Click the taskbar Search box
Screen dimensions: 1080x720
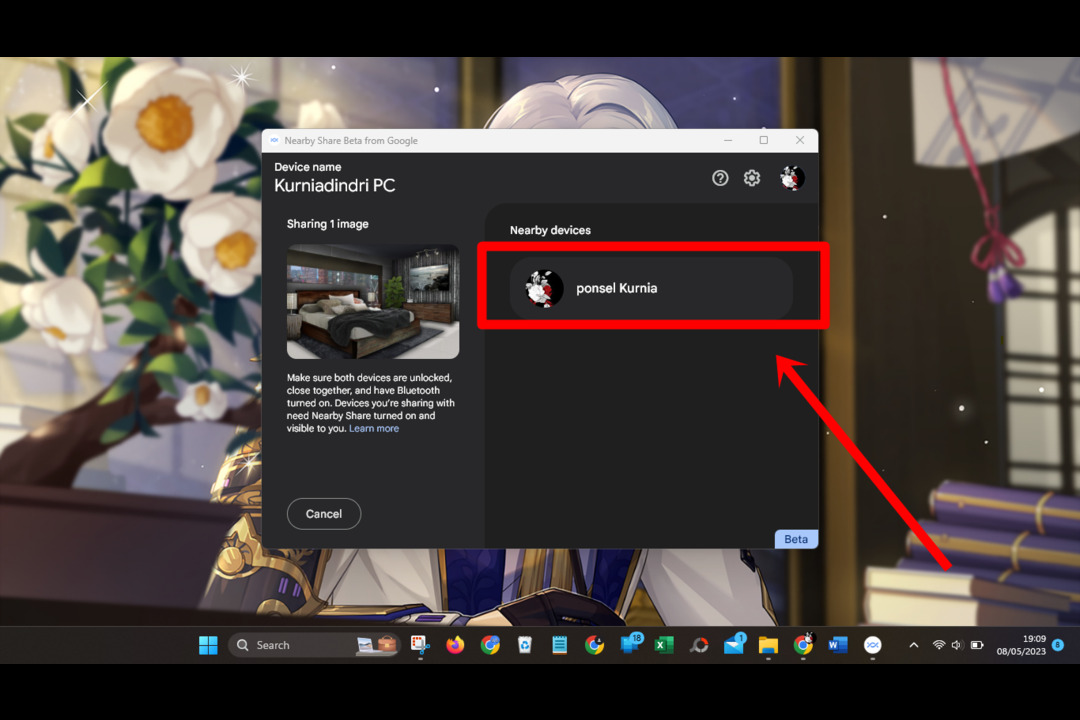pyautogui.click(x=313, y=645)
